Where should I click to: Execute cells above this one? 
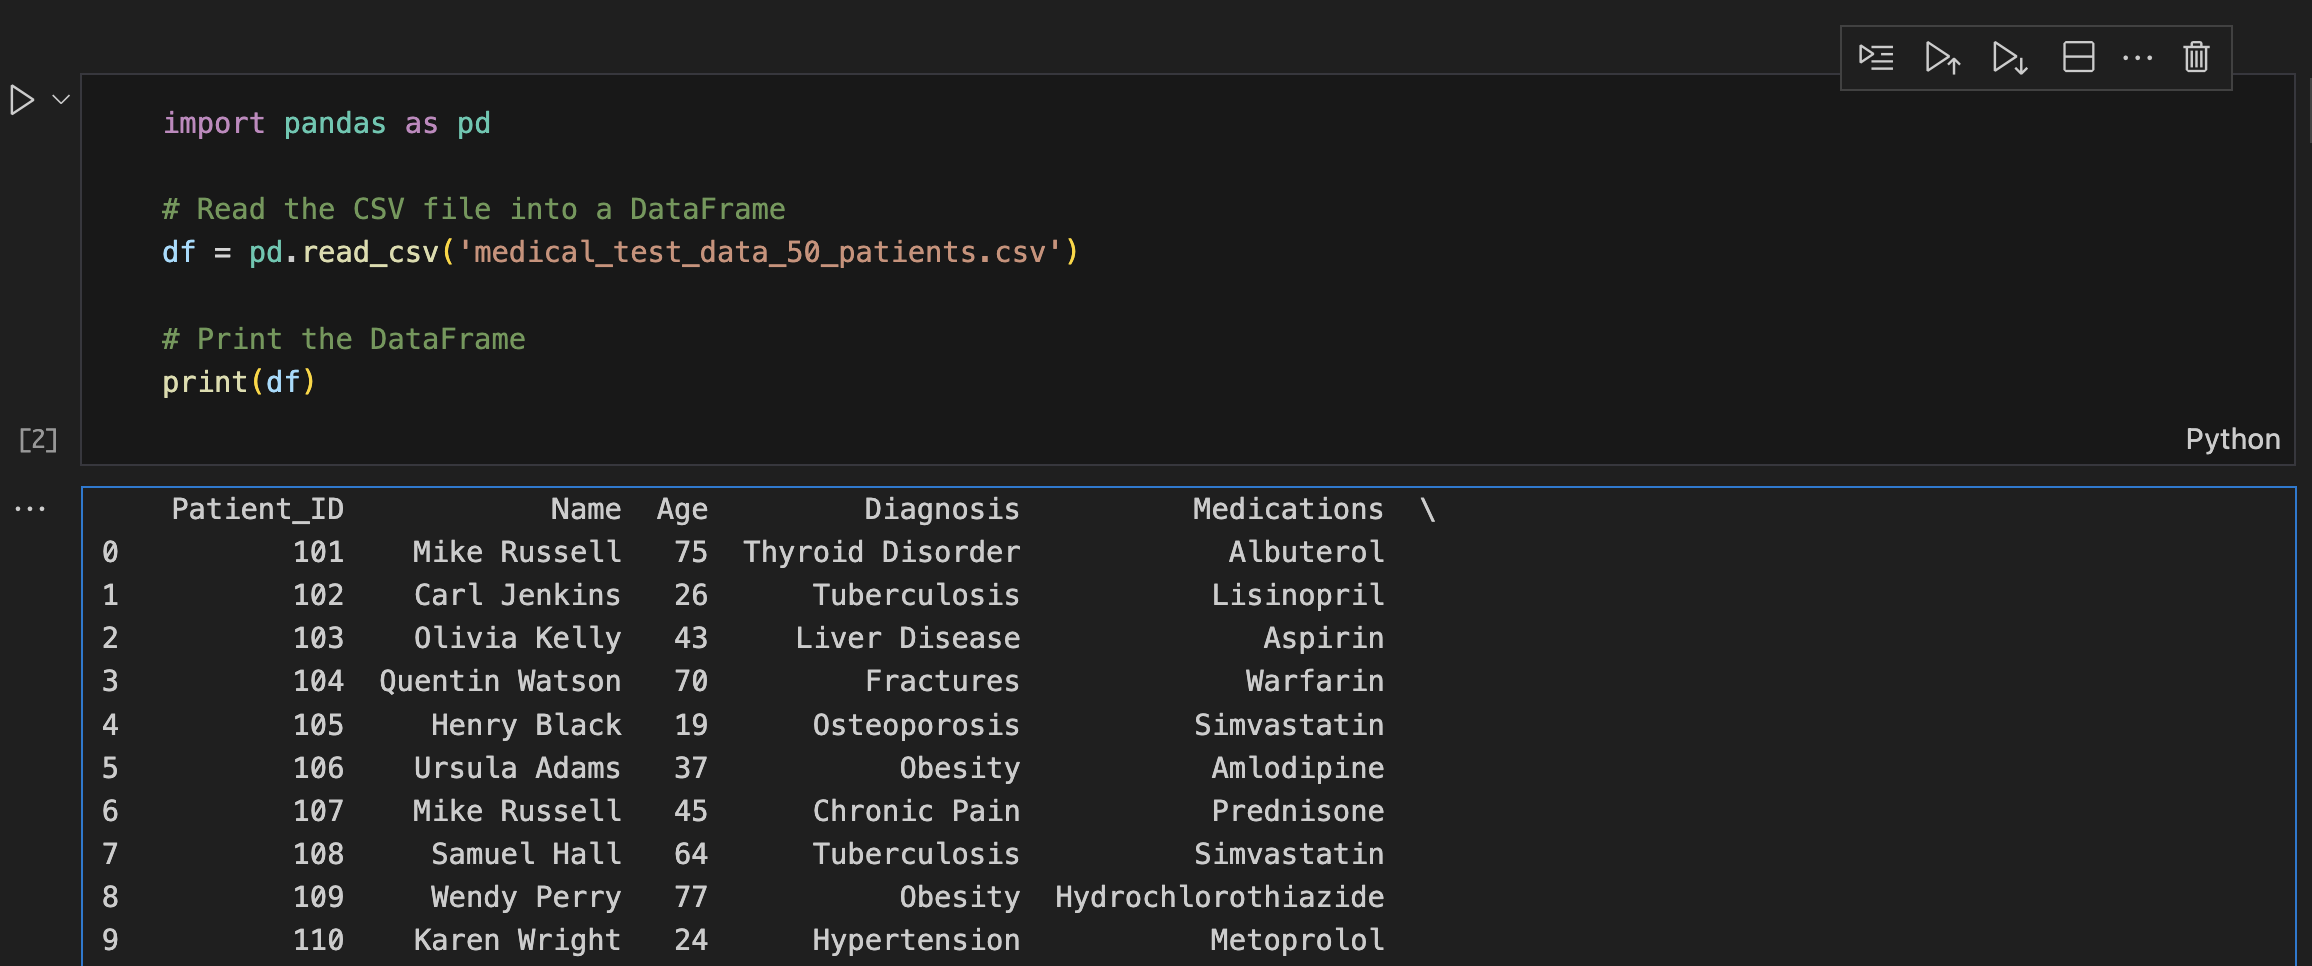(x=1943, y=57)
